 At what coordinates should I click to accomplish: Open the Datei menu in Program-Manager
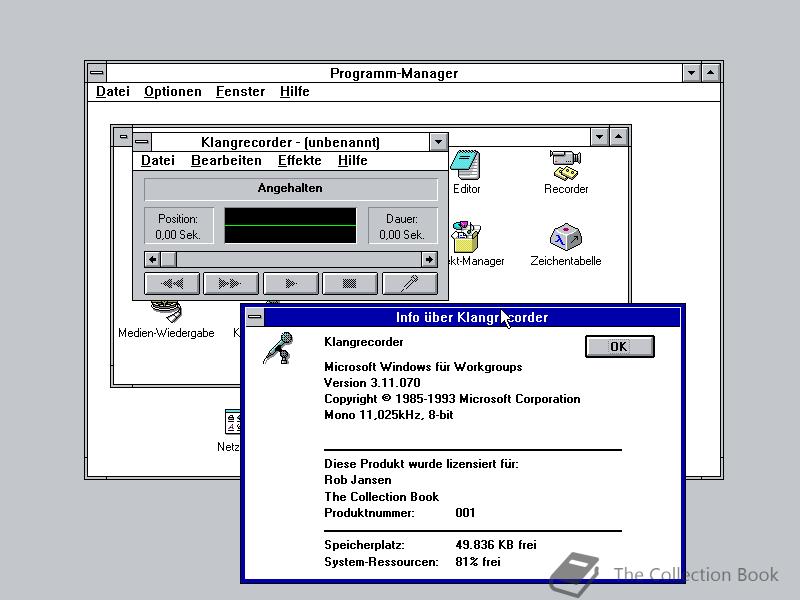(113, 91)
